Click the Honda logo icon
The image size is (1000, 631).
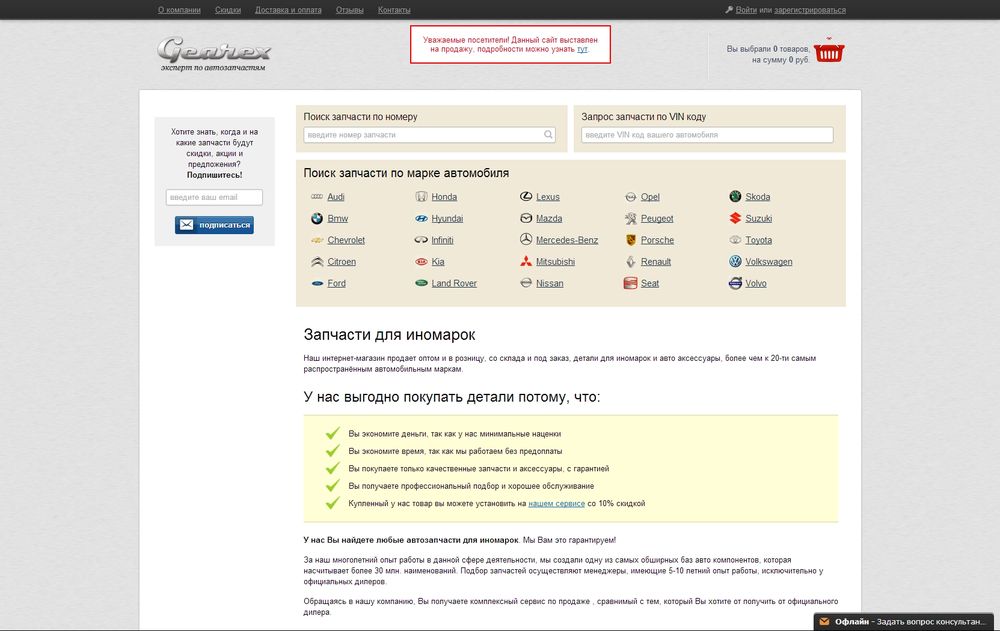point(421,197)
